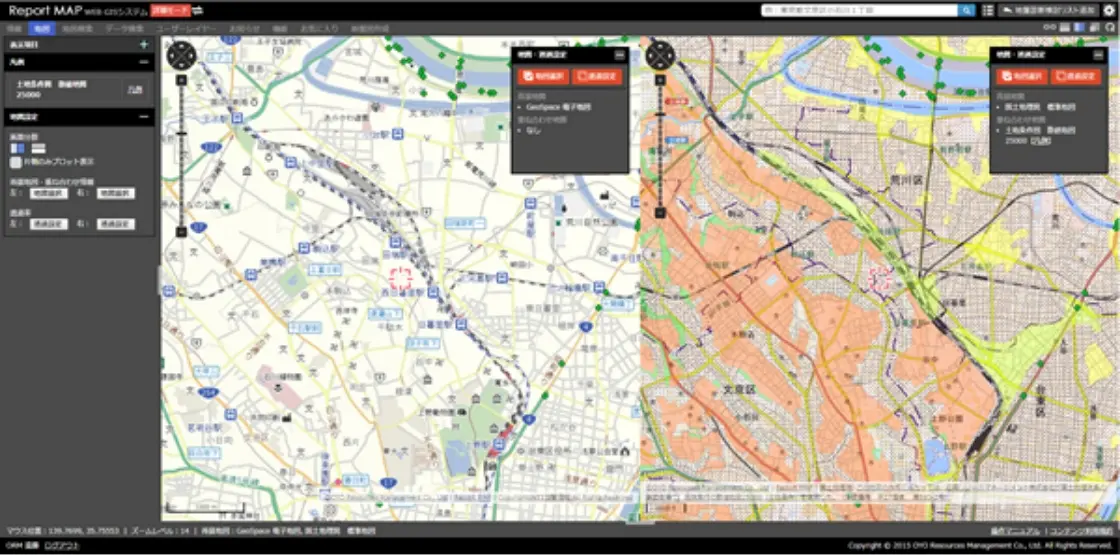Collapse the map settings sidebar section

[x=144, y=117]
